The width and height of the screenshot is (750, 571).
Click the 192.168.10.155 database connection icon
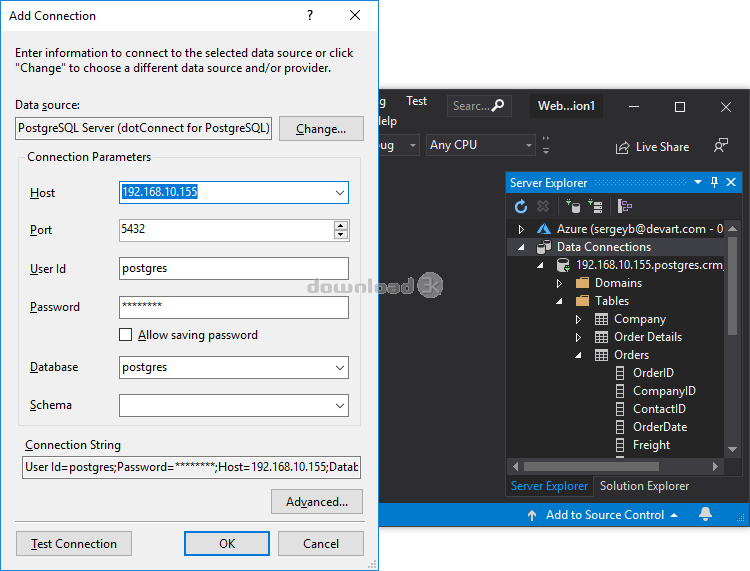563,265
